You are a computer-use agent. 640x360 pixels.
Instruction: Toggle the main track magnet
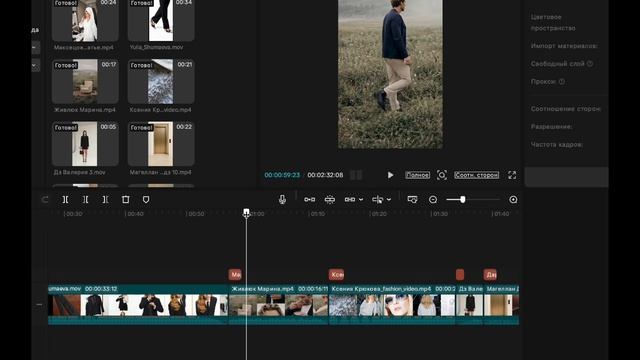(309, 200)
